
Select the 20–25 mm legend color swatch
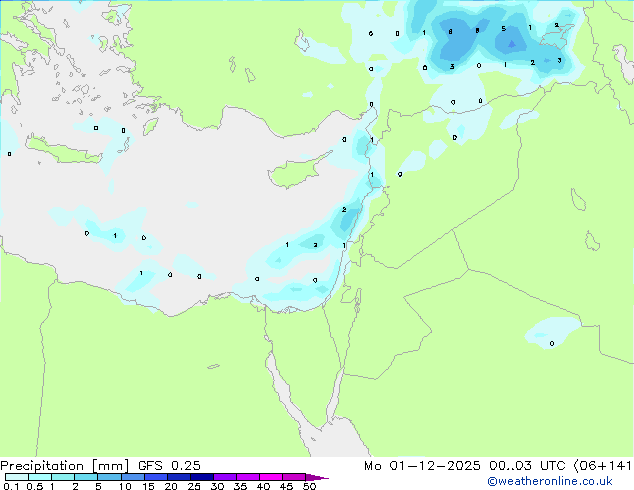point(178,477)
